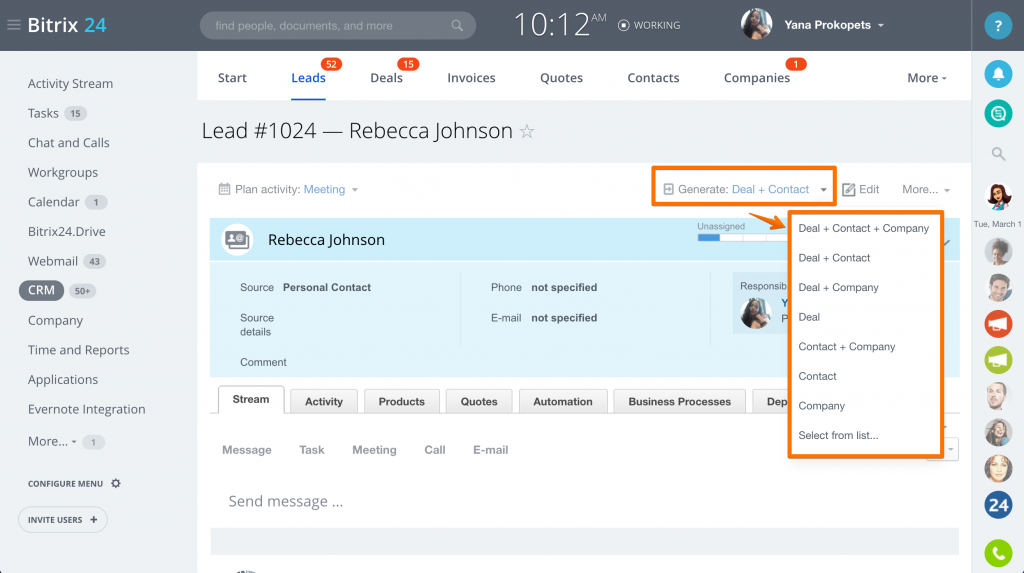Image resolution: width=1024 pixels, height=573 pixels.
Task: Click the search field find people, documents
Action: tap(338, 25)
